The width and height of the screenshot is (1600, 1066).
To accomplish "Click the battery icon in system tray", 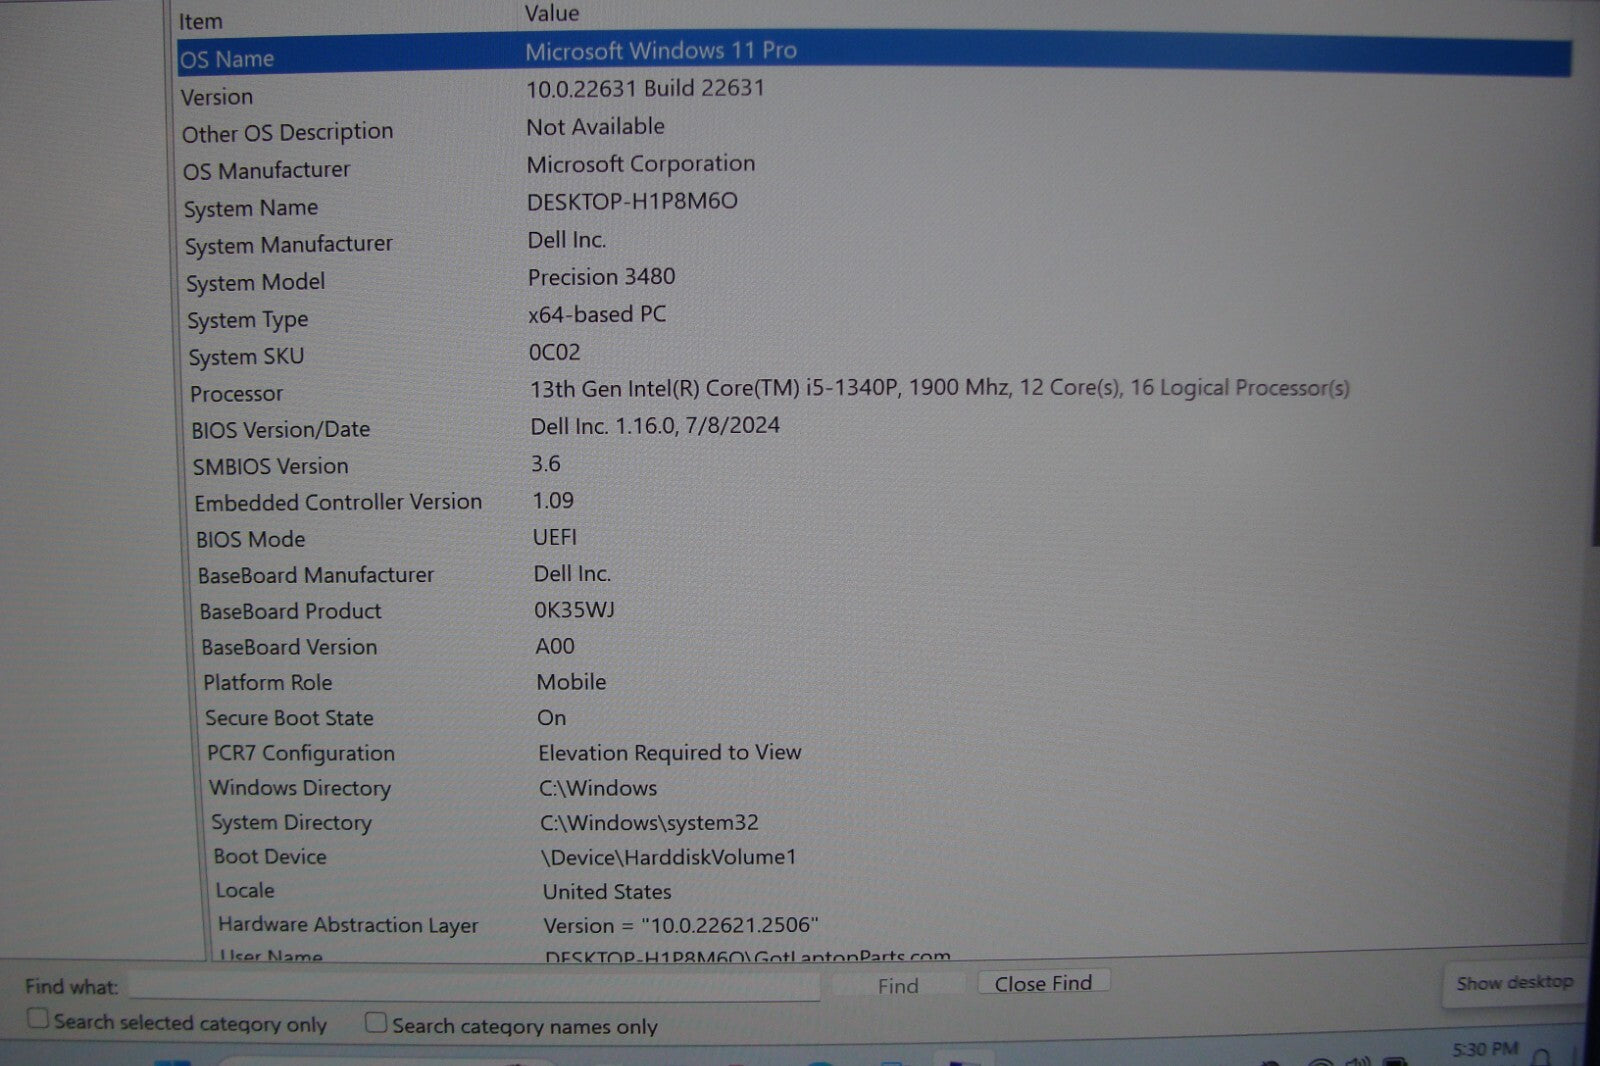I will point(1394,1061).
